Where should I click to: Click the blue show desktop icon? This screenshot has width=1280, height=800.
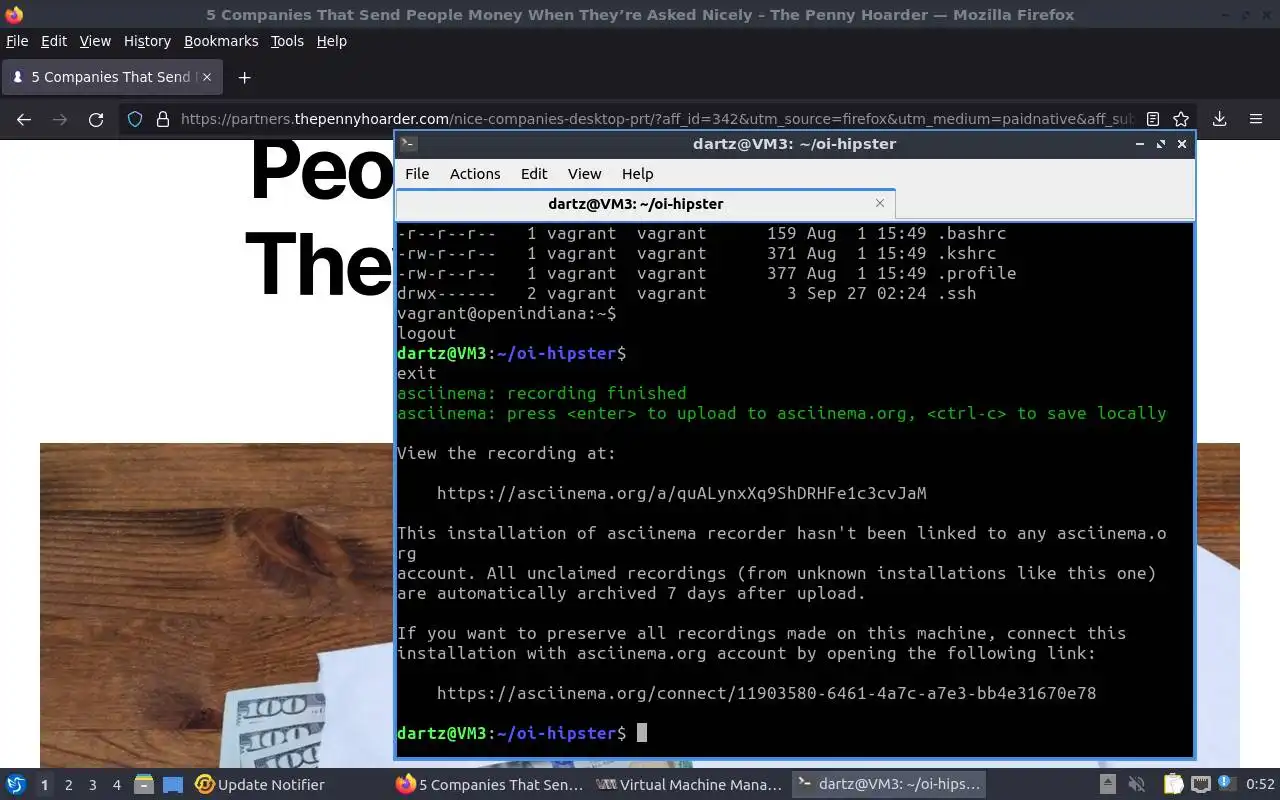coord(173,785)
